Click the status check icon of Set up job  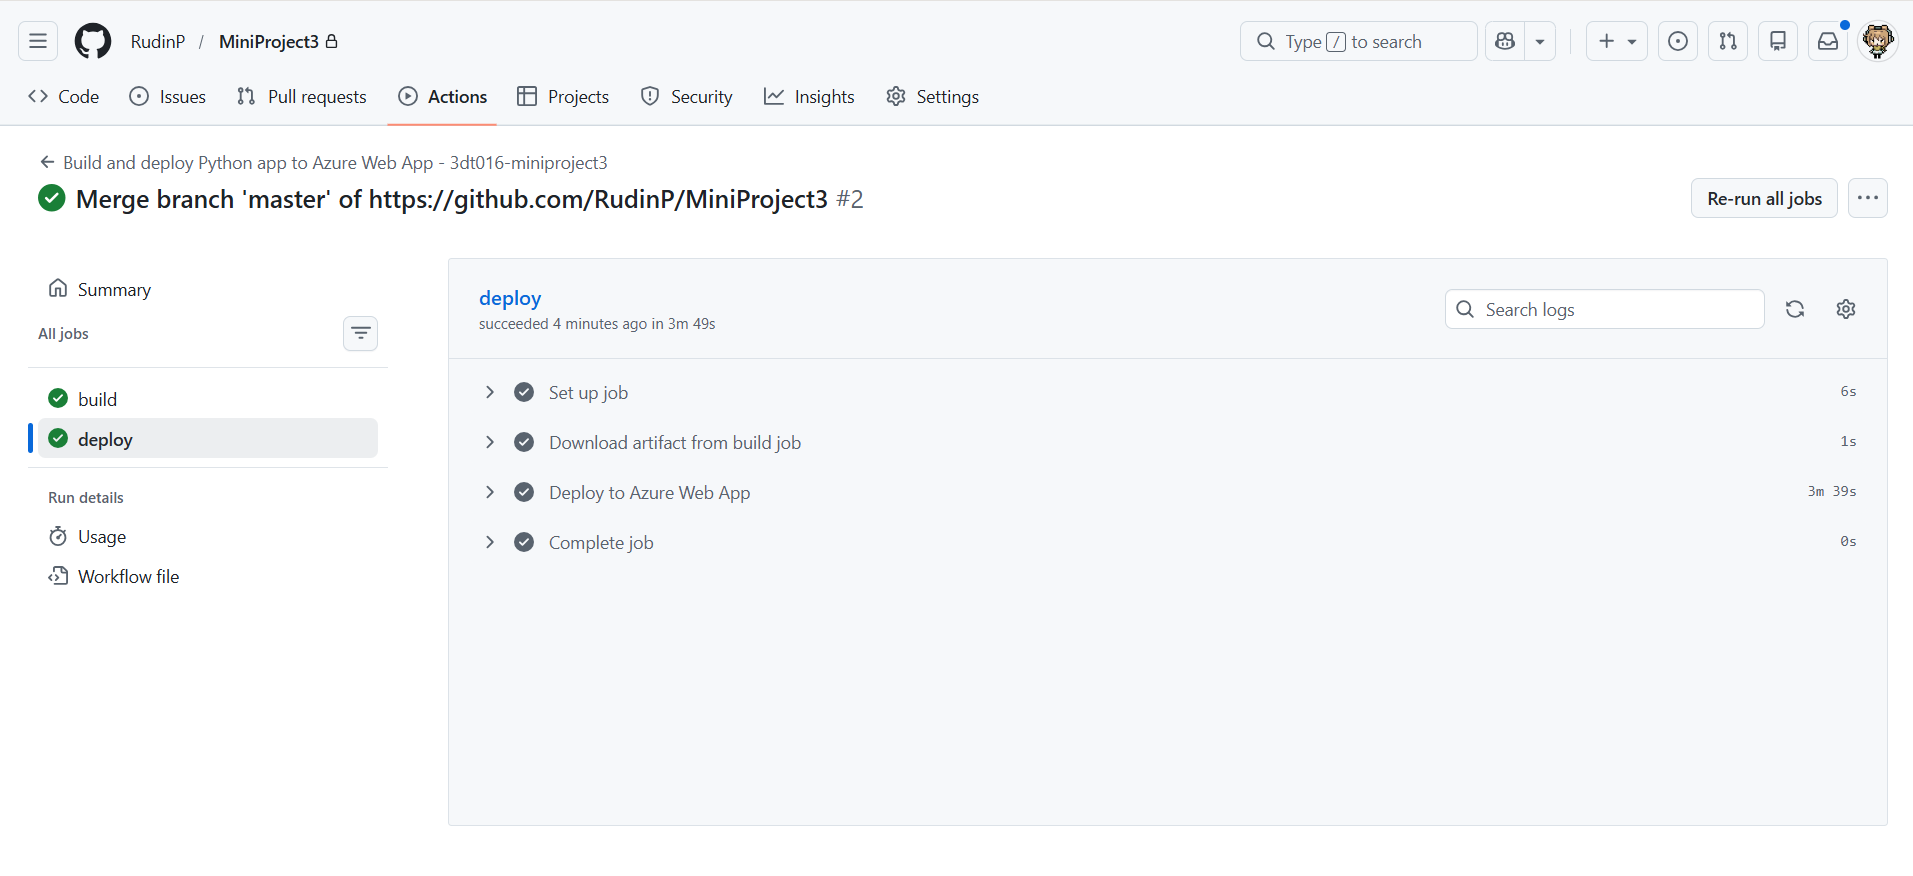point(524,392)
